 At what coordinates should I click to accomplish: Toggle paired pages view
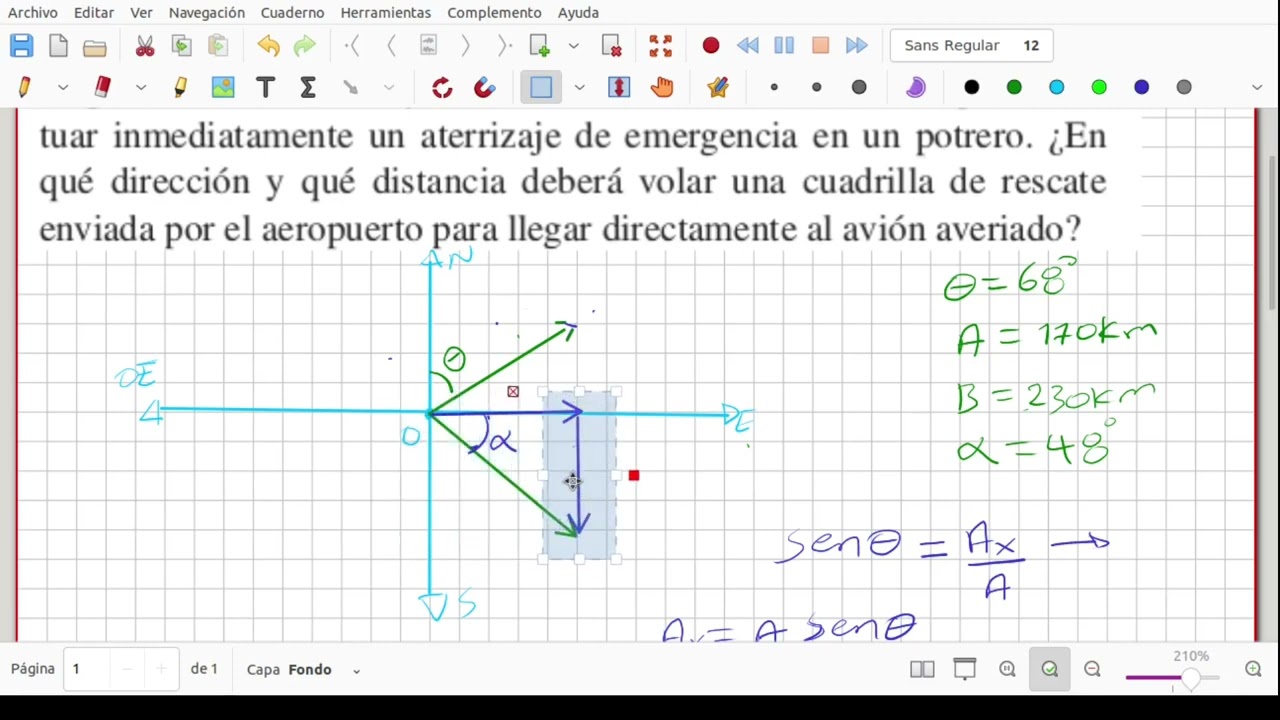pyautogui.click(x=922, y=669)
